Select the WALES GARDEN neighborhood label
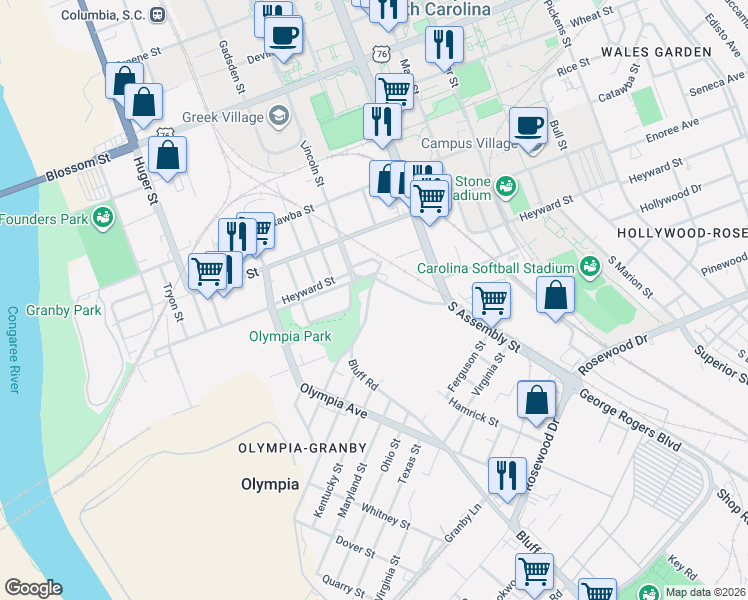This screenshot has width=748, height=600. pos(656,52)
